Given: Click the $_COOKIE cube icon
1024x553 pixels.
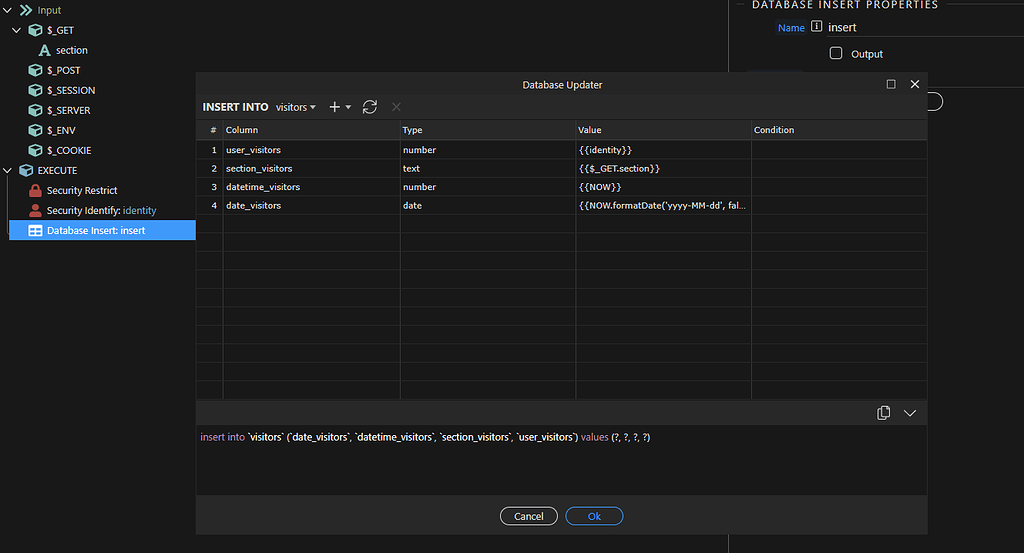Looking at the screenshot, I should tap(35, 150).
